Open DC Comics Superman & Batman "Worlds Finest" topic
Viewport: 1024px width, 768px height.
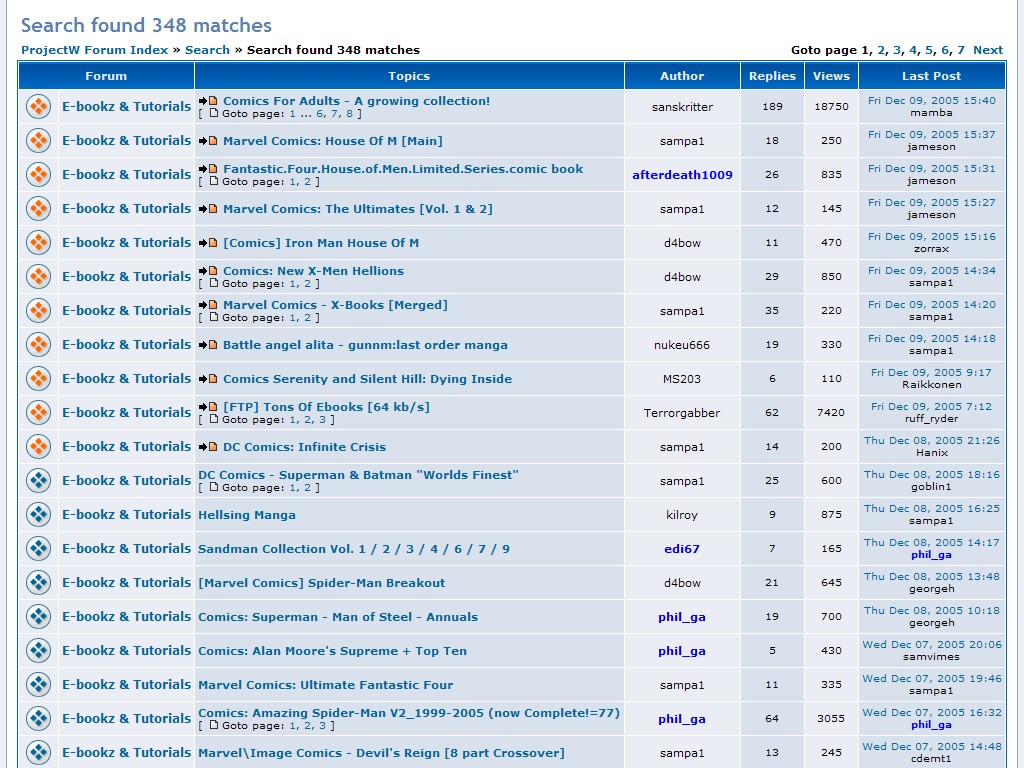pyautogui.click(x=359, y=475)
